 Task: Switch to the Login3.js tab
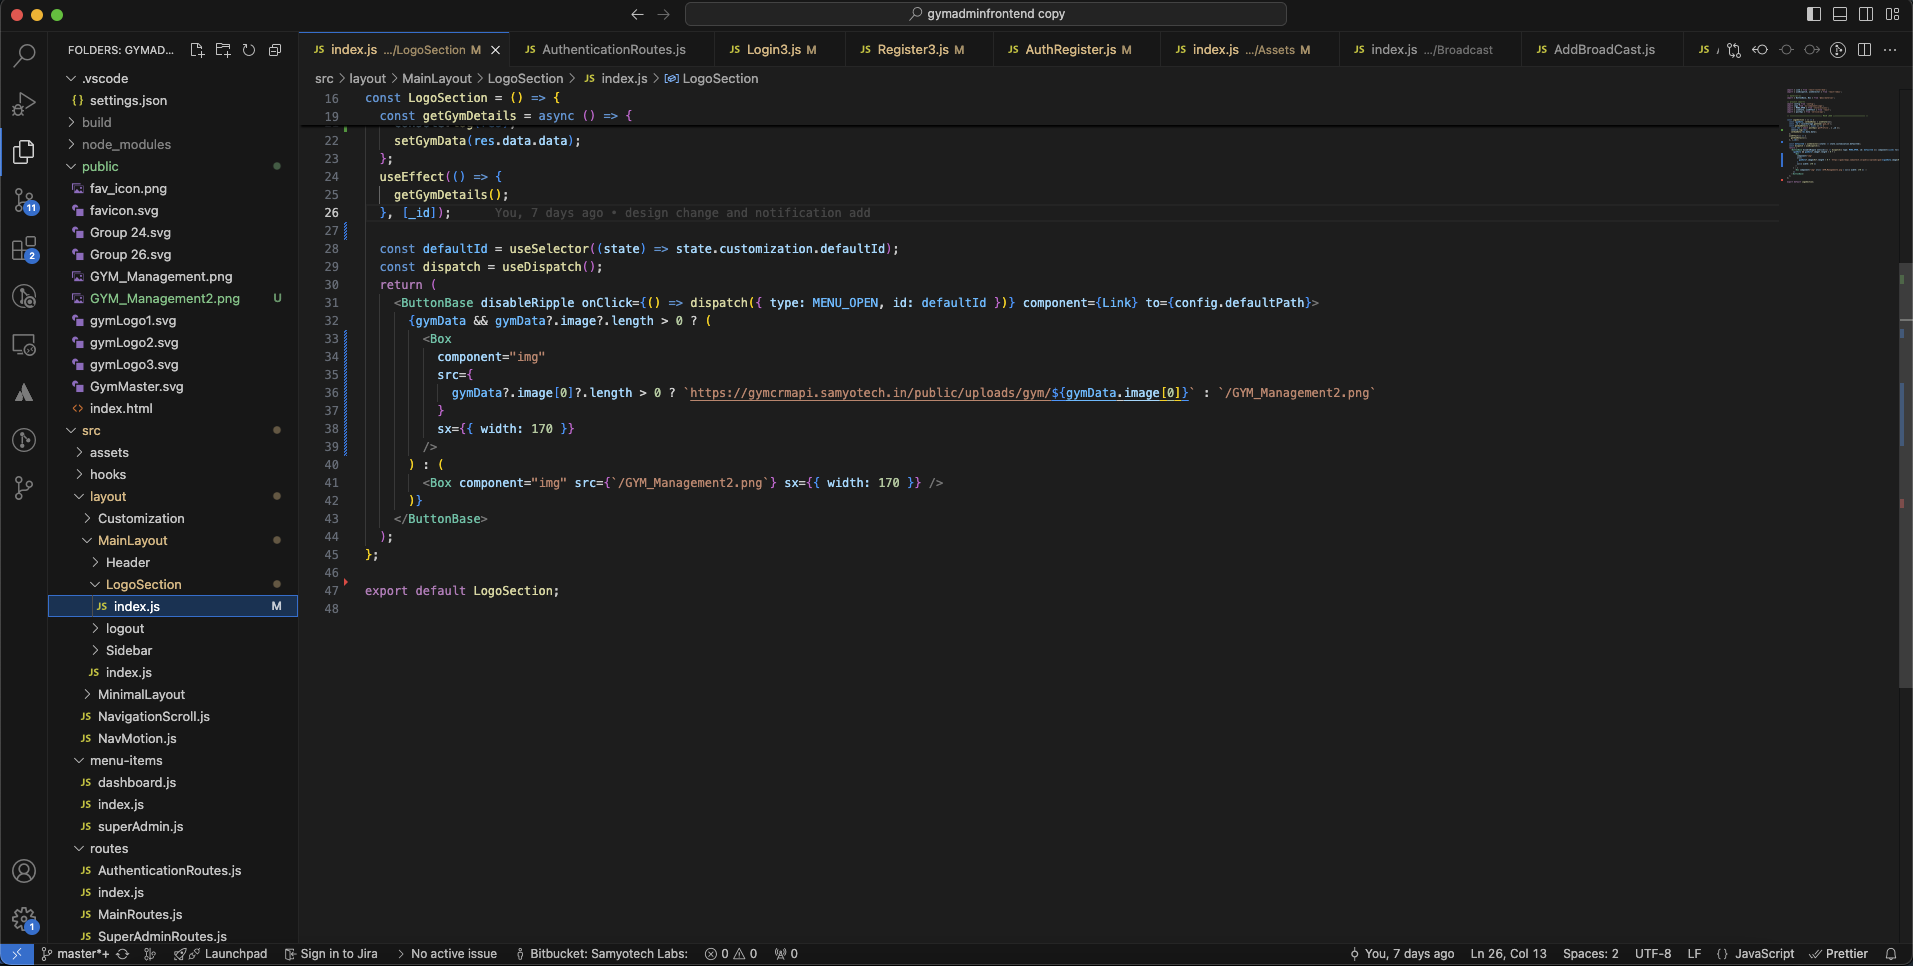773,50
